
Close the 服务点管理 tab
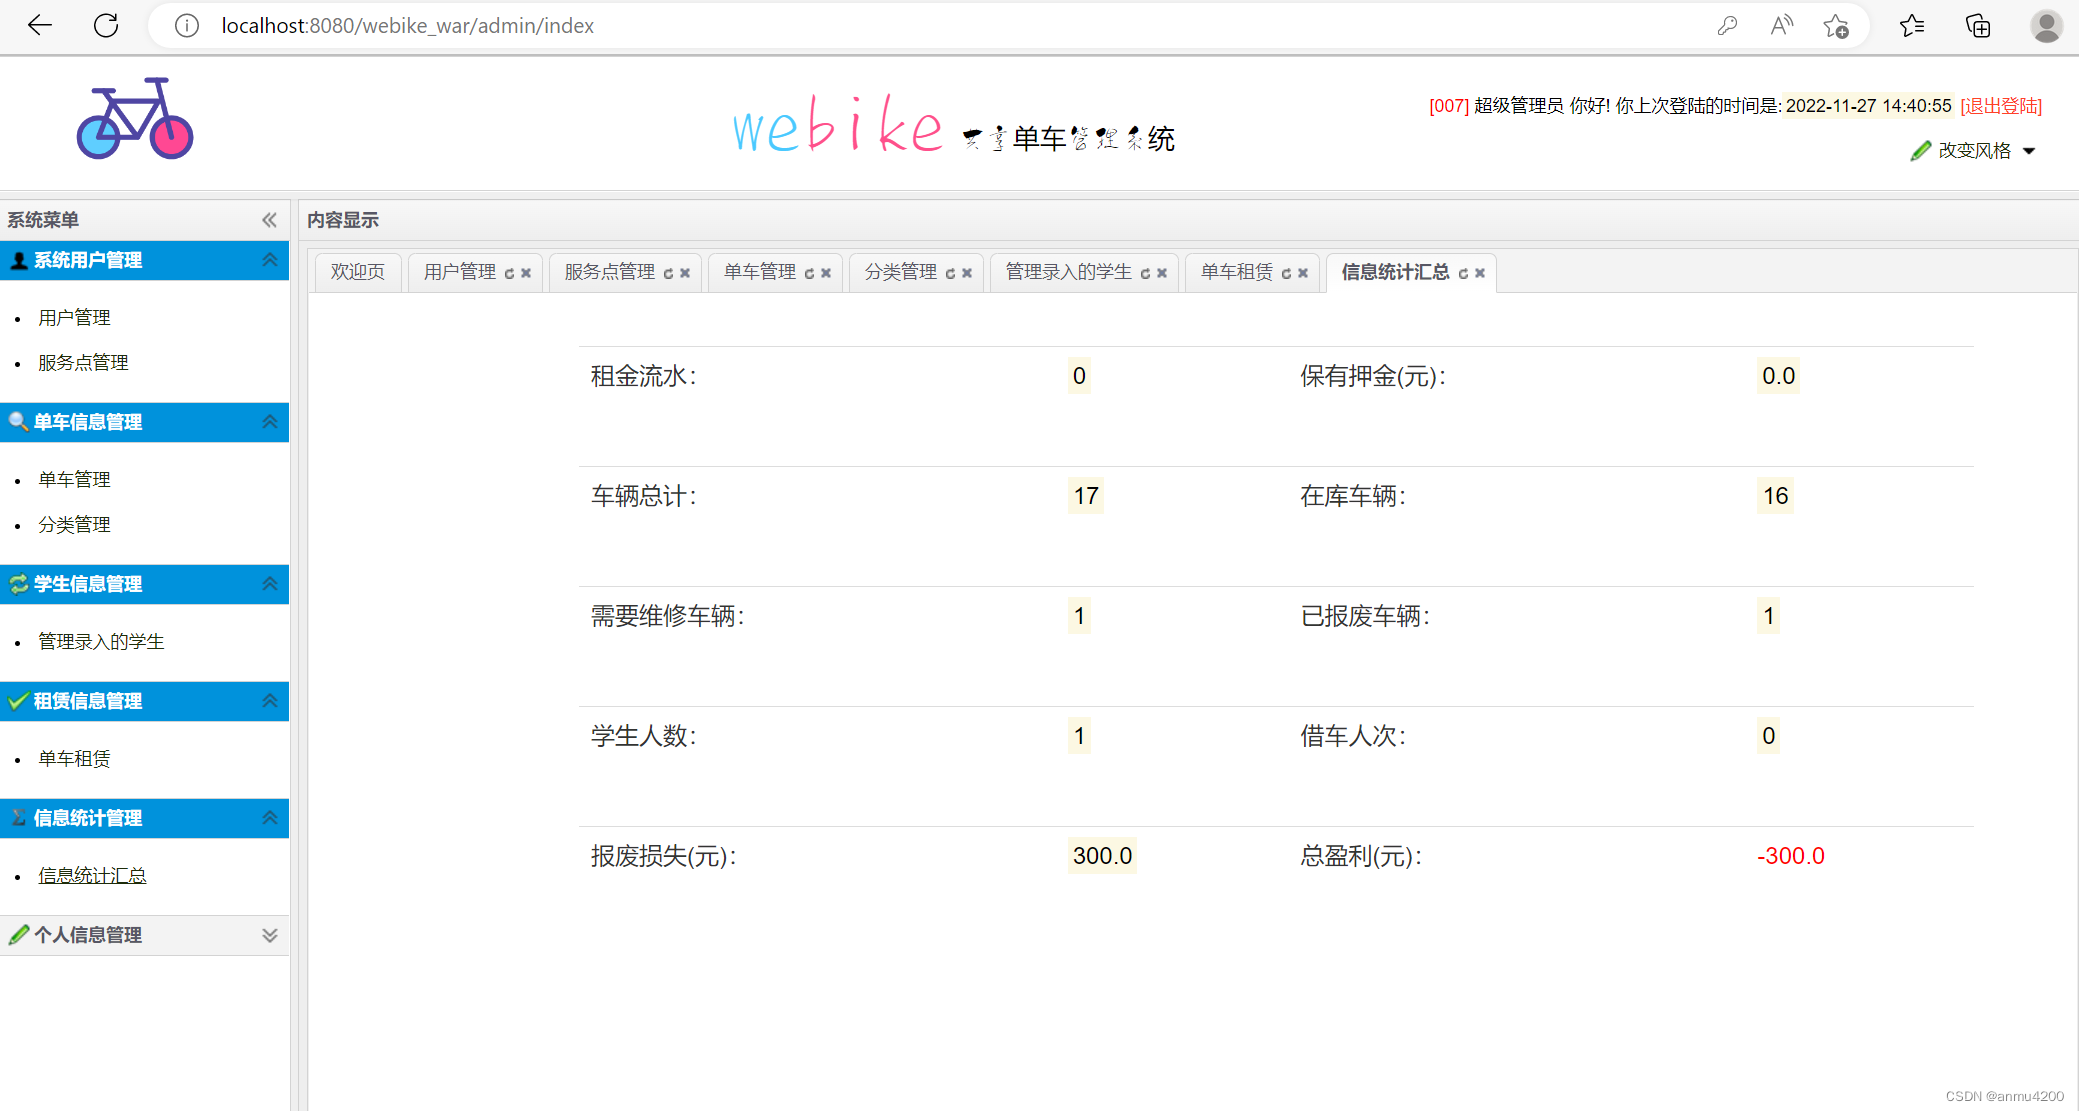685,273
